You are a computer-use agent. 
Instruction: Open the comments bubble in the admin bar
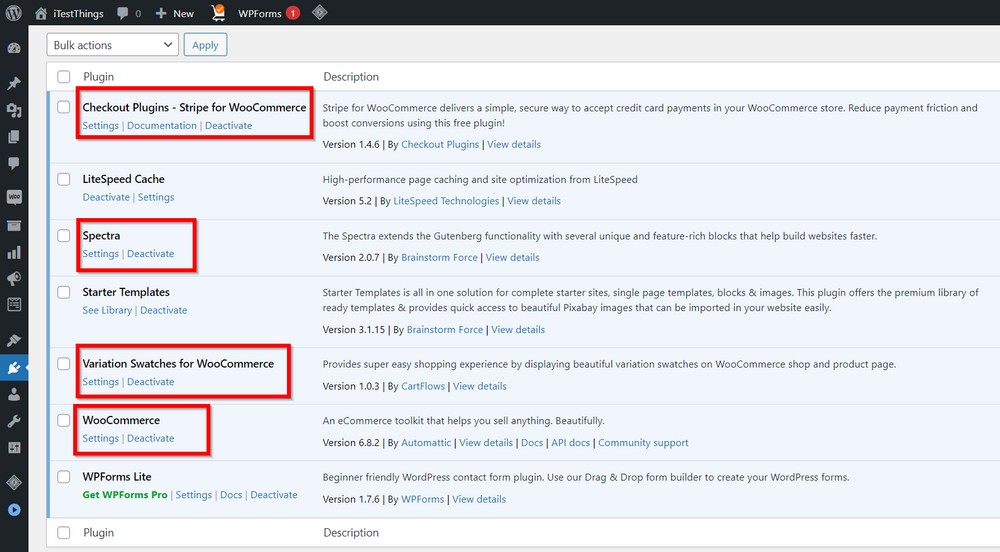[122, 13]
